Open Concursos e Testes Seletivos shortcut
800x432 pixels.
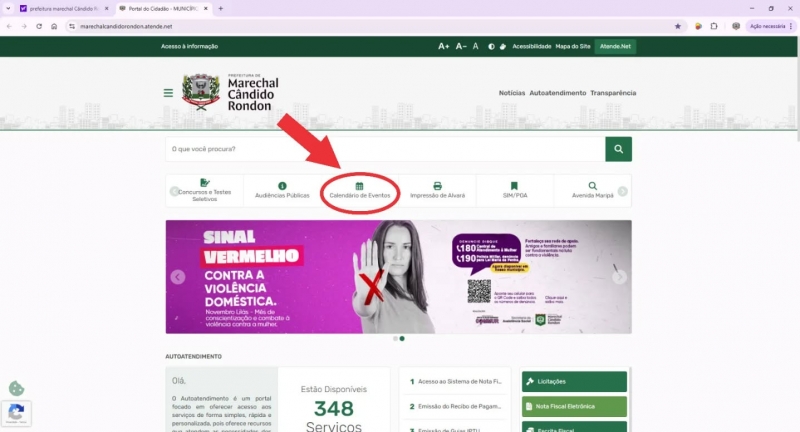point(205,190)
